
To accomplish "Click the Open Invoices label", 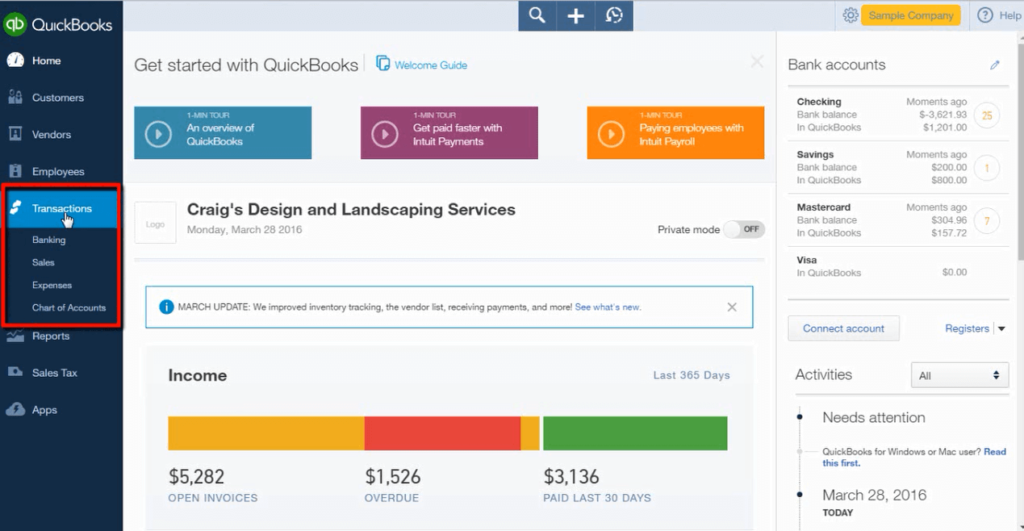I will click(x=213, y=498).
